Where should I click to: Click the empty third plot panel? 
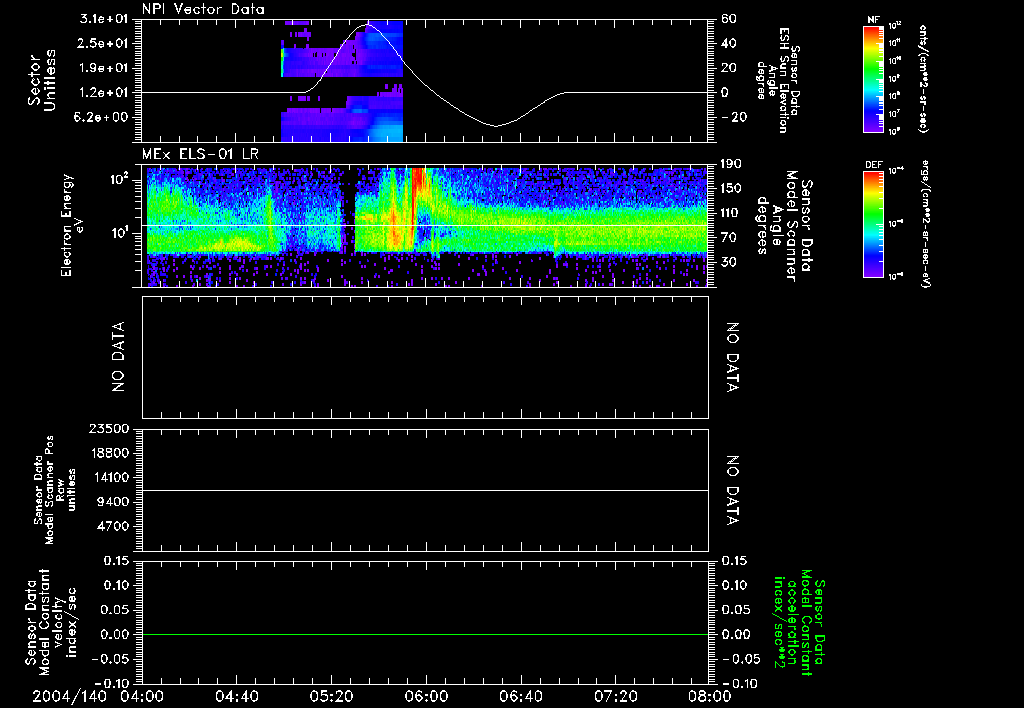(425, 357)
